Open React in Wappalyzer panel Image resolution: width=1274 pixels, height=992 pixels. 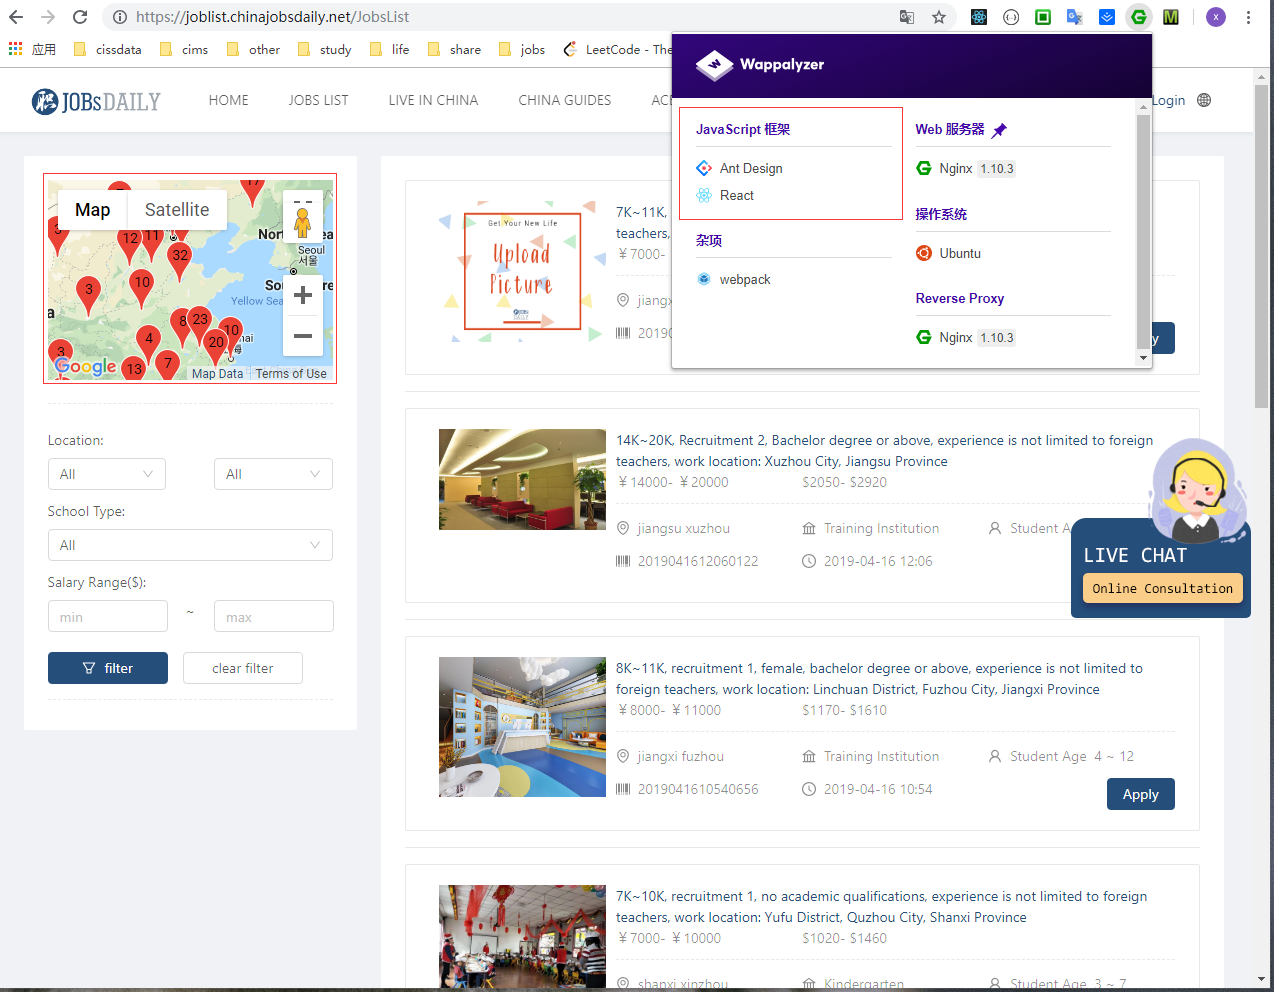(726, 195)
